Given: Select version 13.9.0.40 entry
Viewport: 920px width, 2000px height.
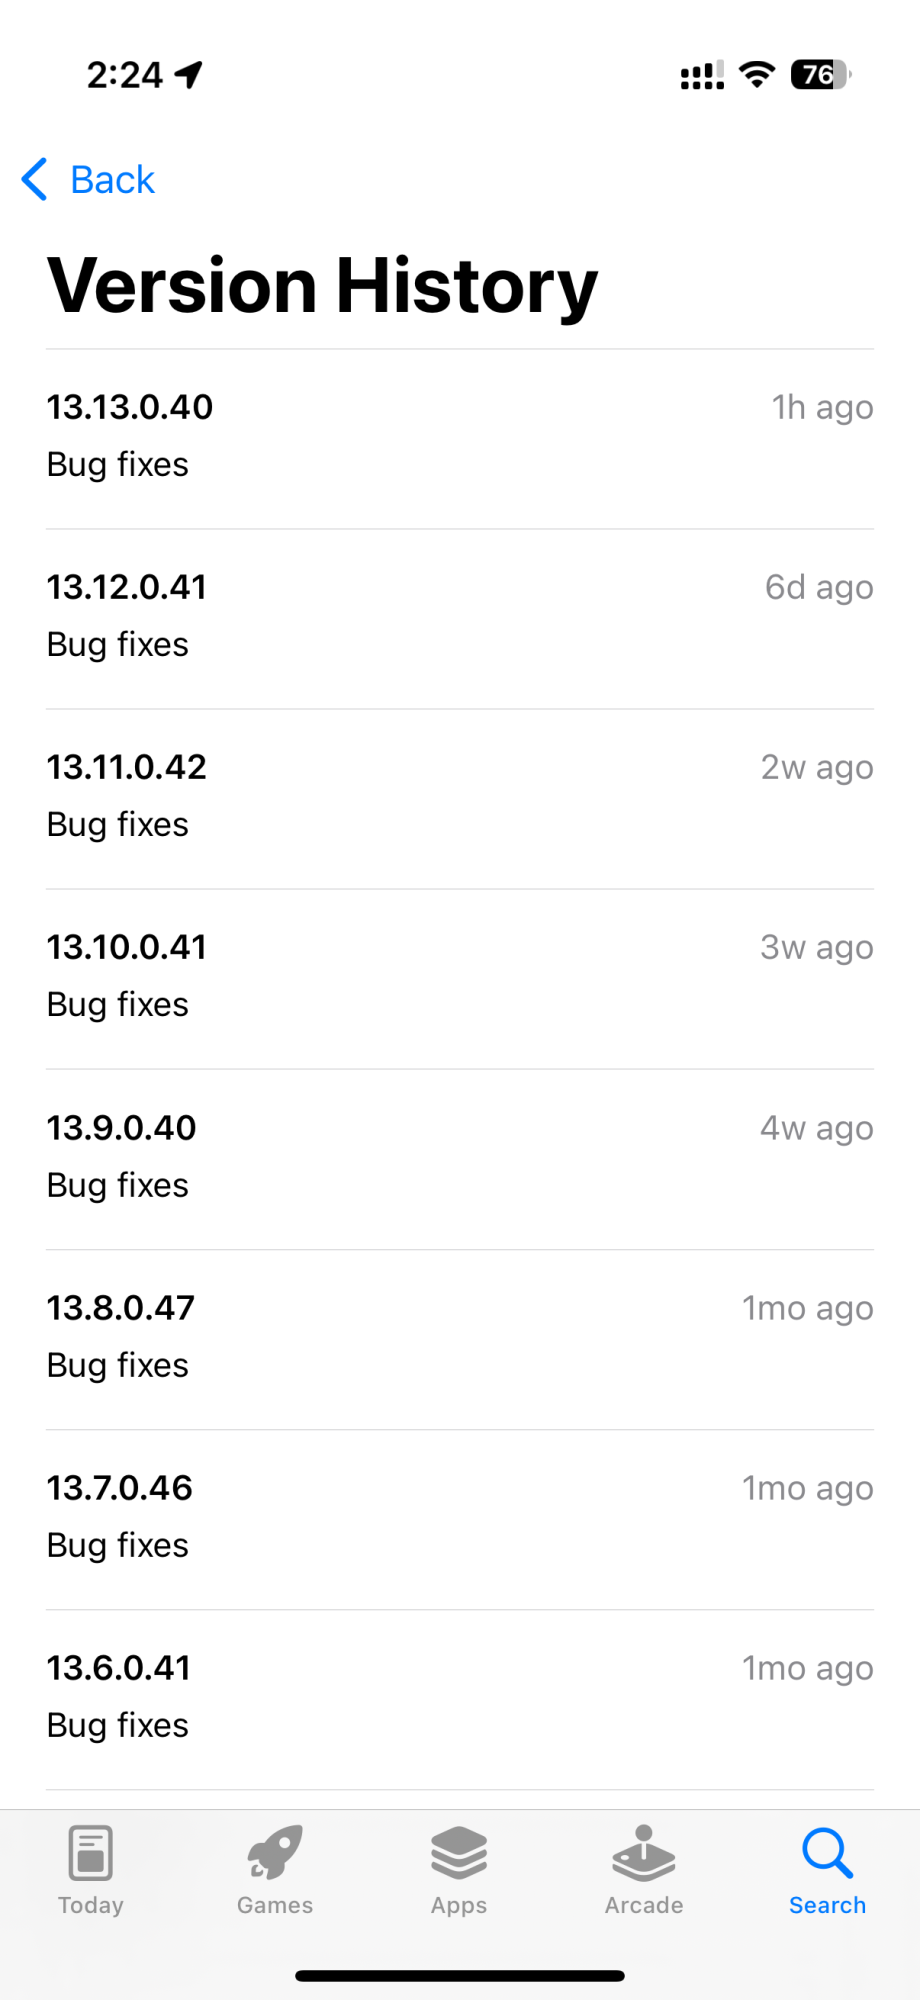Looking at the screenshot, I should [x=460, y=1156].
